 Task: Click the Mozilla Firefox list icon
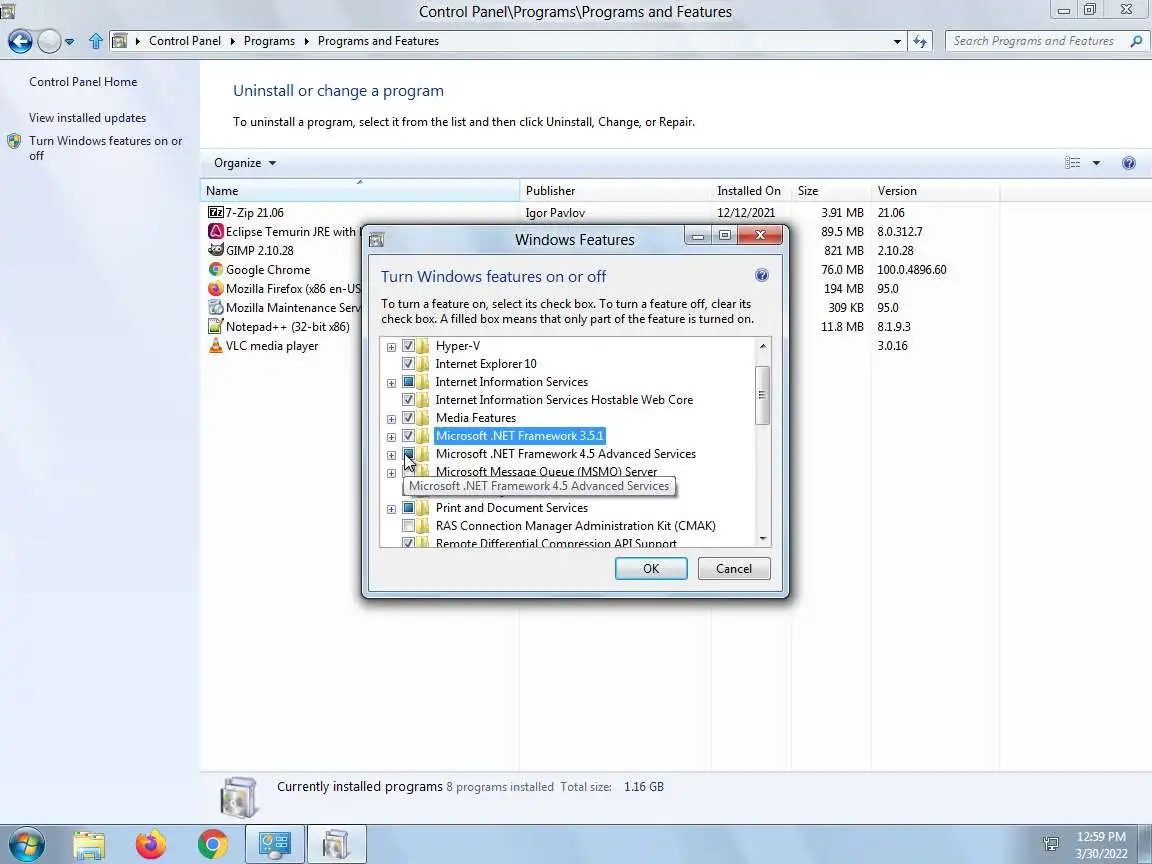click(215, 289)
